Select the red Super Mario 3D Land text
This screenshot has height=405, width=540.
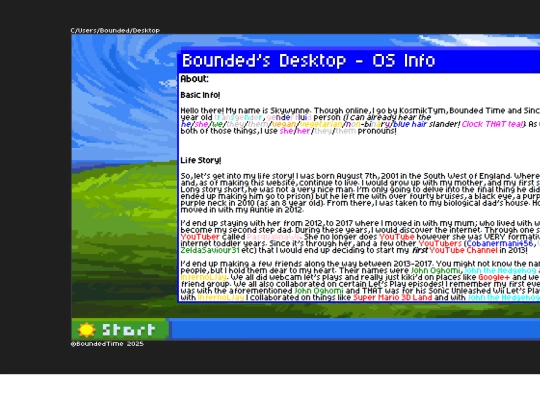[x=392, y=297]
